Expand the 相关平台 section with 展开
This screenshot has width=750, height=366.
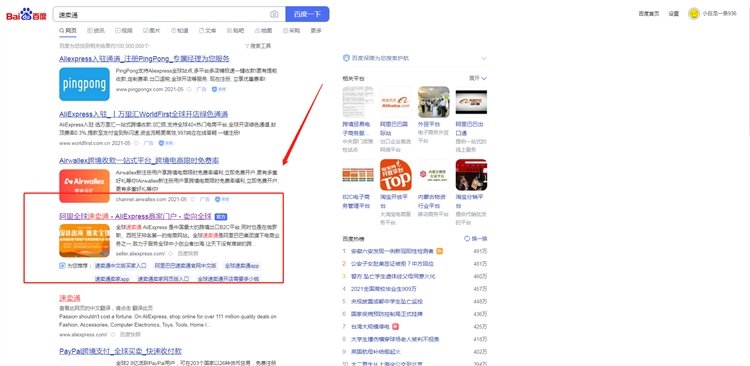point(478,78)
